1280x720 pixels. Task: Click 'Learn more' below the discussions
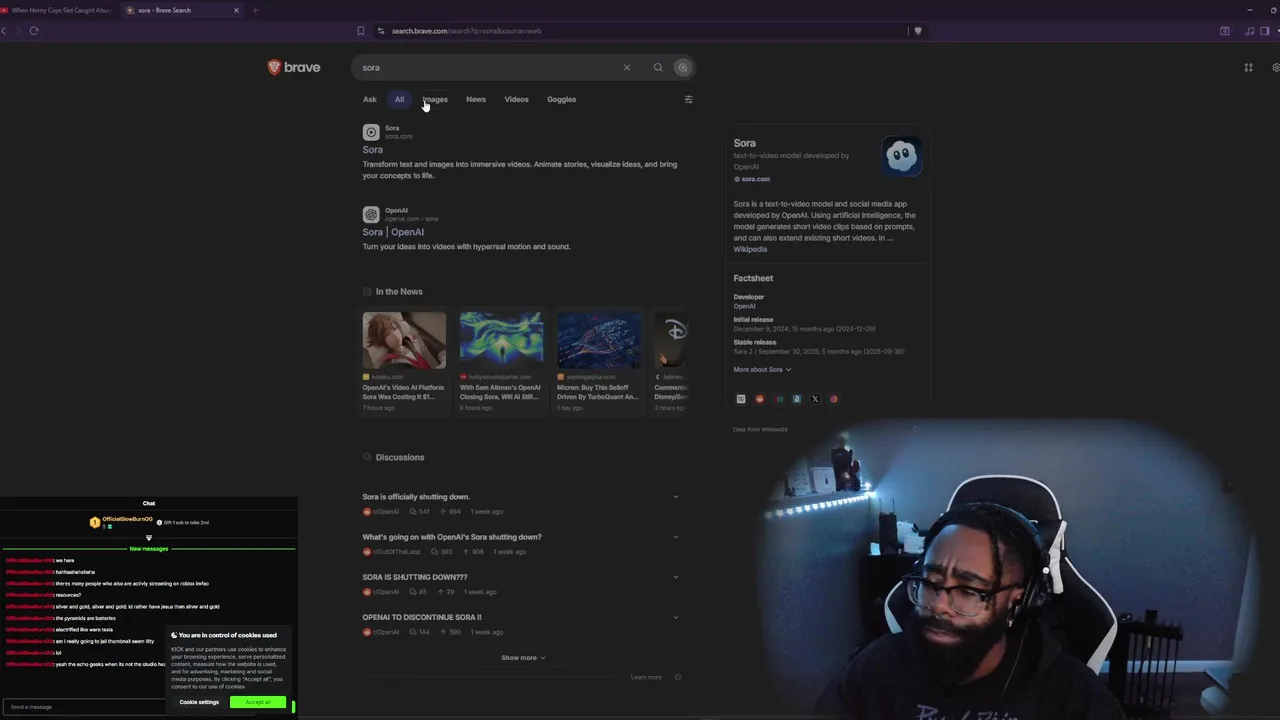(x=646, y=677)
